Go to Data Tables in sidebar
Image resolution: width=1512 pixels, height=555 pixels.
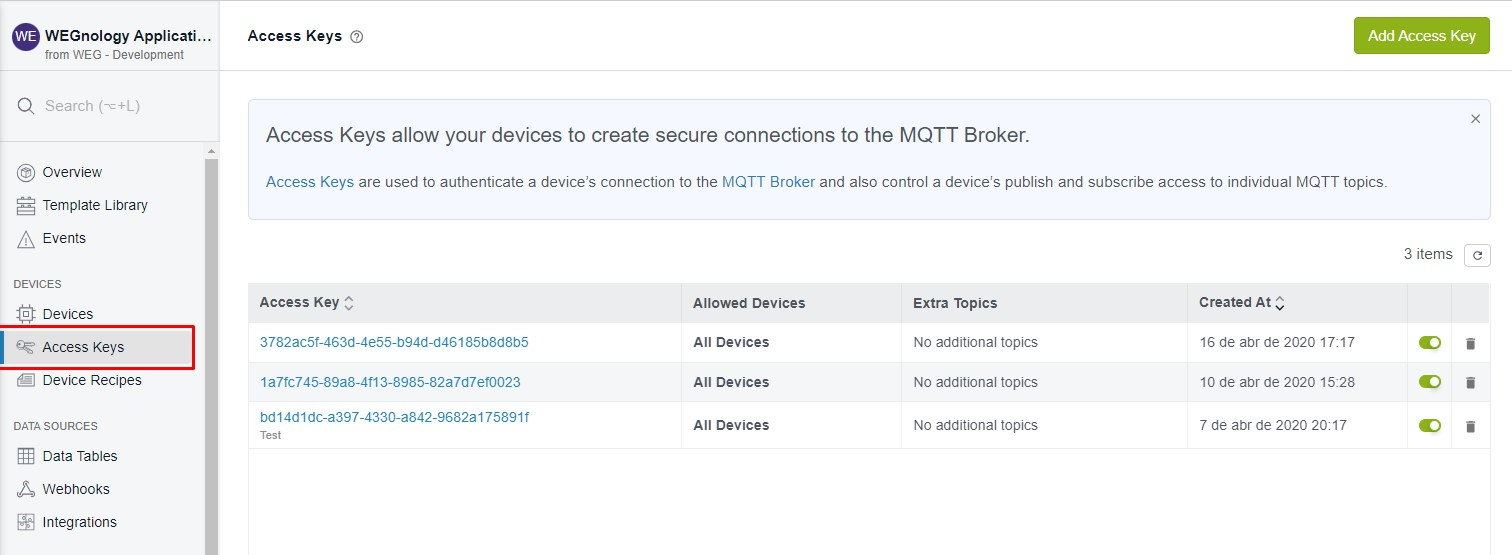80,456
